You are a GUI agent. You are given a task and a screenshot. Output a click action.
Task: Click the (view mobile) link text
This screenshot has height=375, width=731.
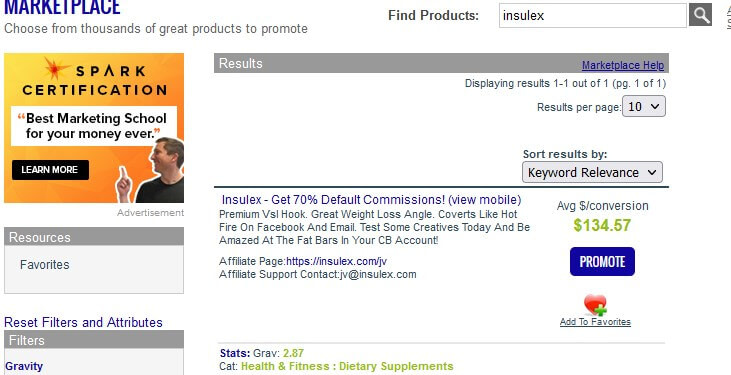coord(485,200)
